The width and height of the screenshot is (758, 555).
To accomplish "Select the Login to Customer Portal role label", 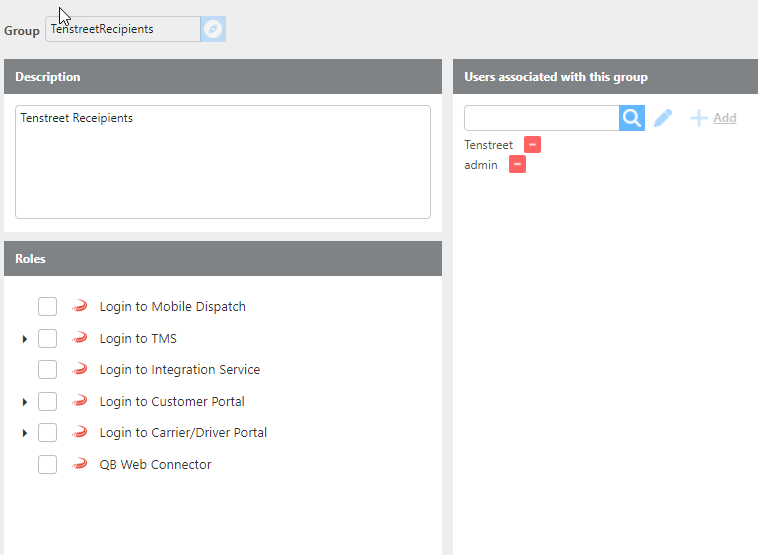I will pos(172,402).
